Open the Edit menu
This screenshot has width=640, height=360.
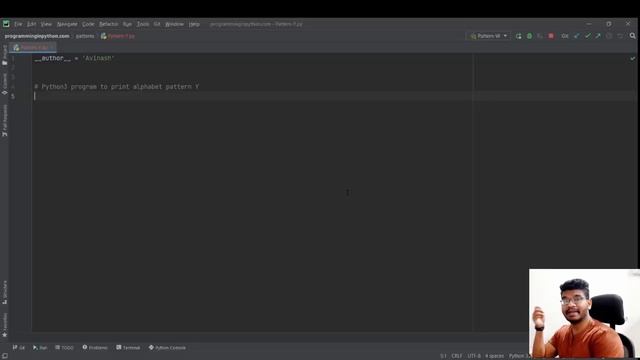click(x=31, y=24)
